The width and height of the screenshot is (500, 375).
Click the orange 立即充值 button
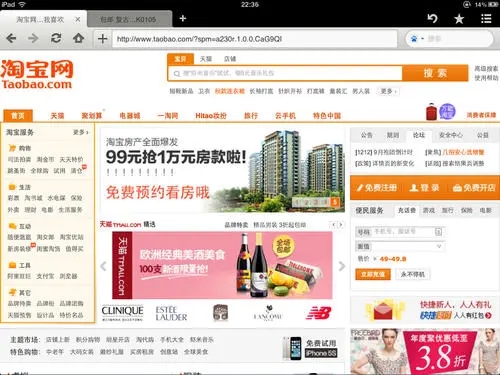373,274
